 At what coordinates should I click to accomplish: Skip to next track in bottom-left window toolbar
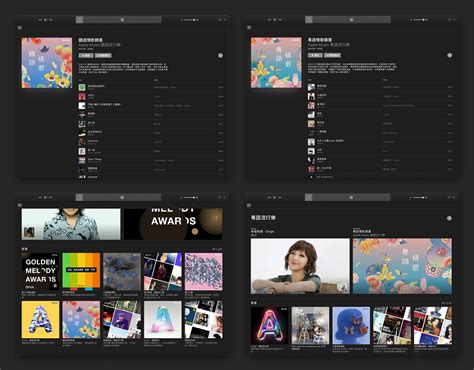[x=51, y=198]
